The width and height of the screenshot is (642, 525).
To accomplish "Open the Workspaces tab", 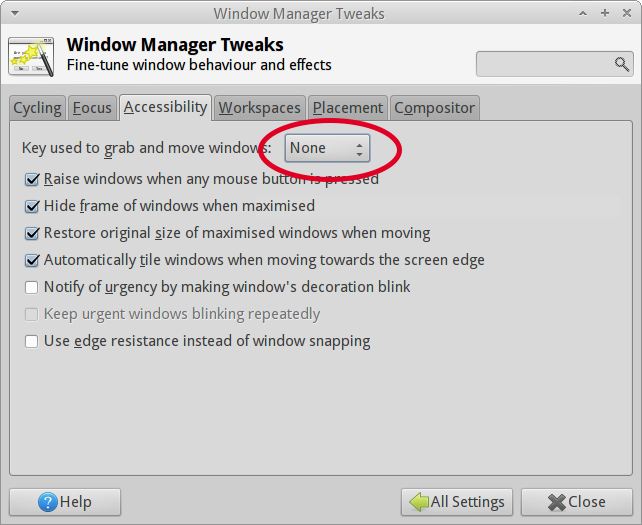I will (260, 108).
